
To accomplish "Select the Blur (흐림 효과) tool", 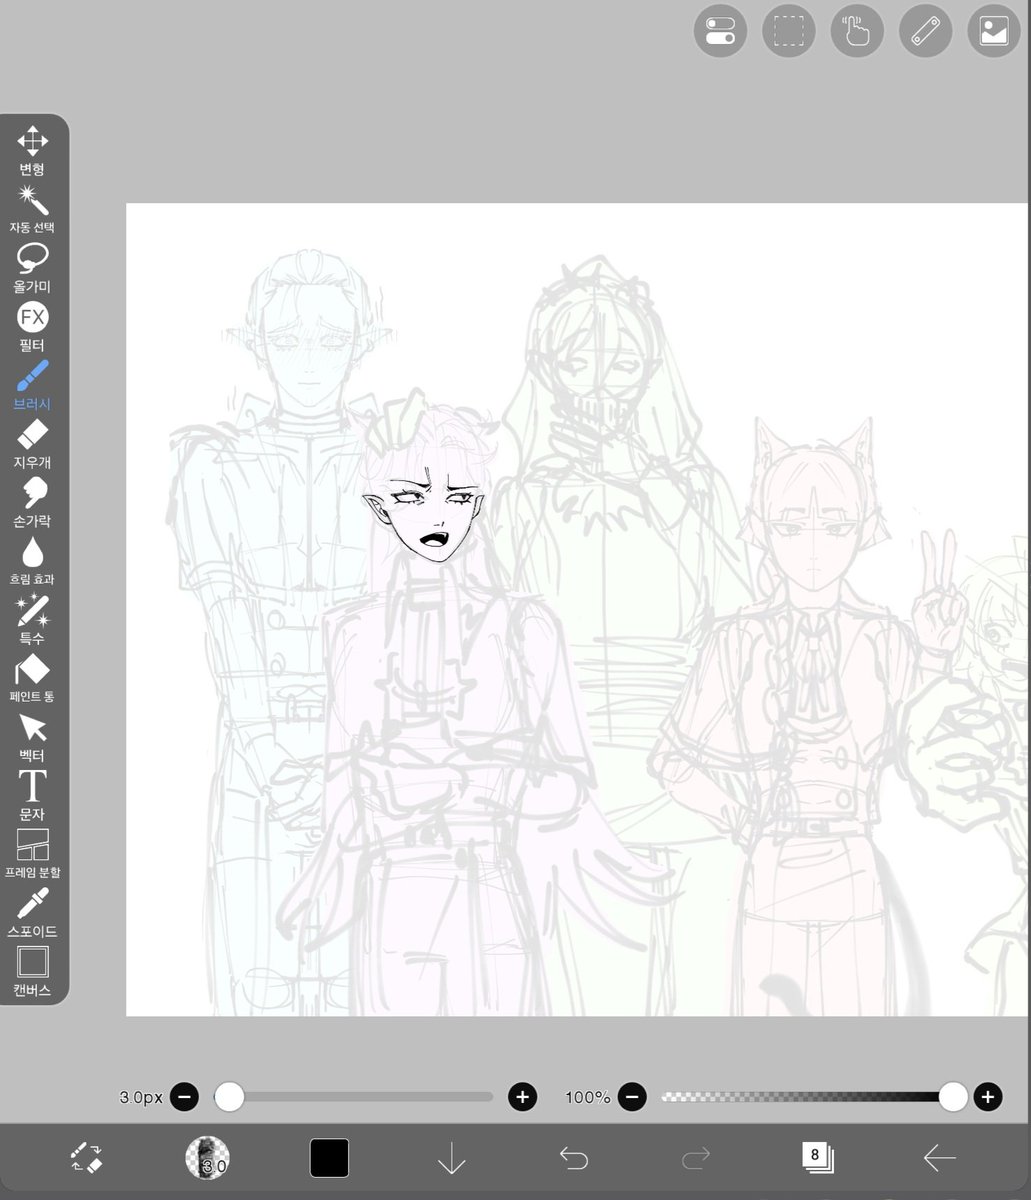I will [x=32, y=561].
